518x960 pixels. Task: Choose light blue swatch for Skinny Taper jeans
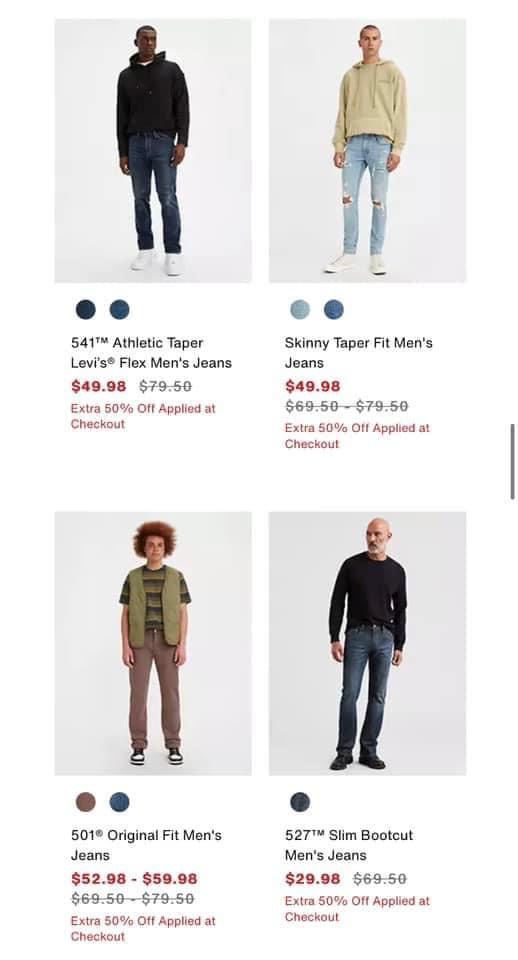300,310
